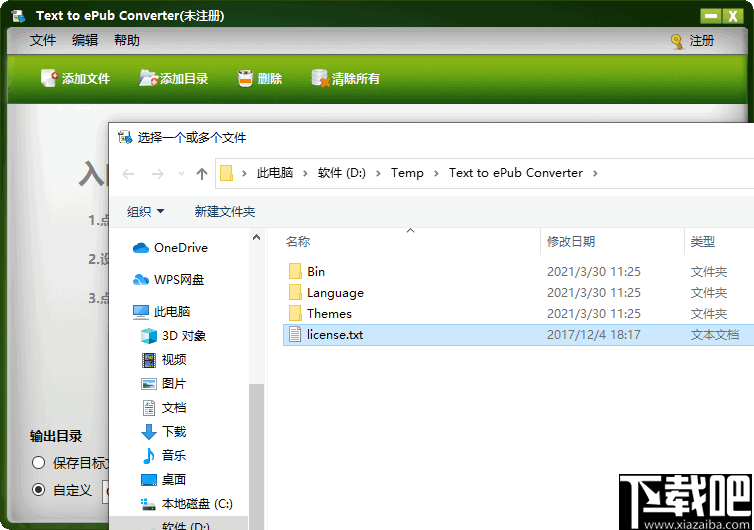The height and width of the screenshot is (530, 754).
Task: Click the back arrow in the file dialog
Action: (x=128, y=174)
